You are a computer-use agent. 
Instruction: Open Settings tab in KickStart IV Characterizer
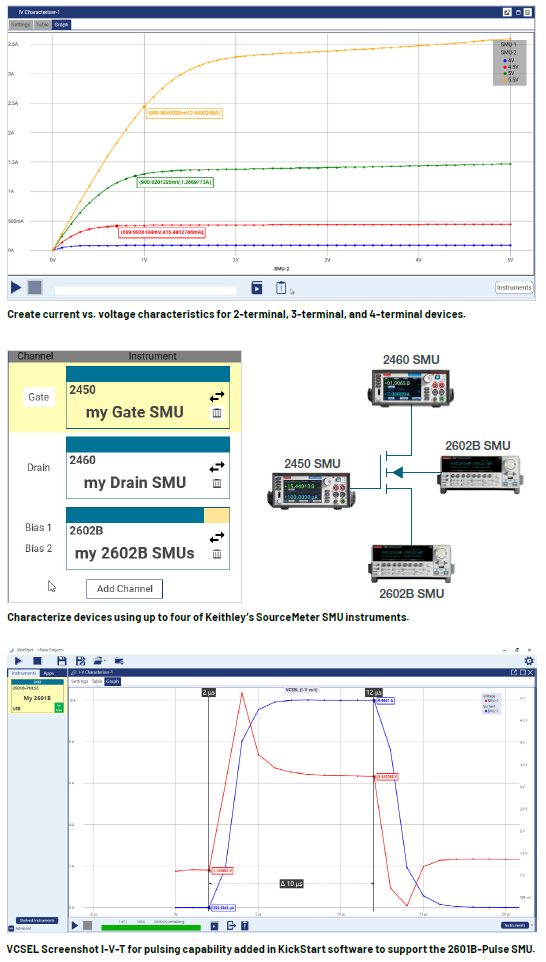point(80,681)
